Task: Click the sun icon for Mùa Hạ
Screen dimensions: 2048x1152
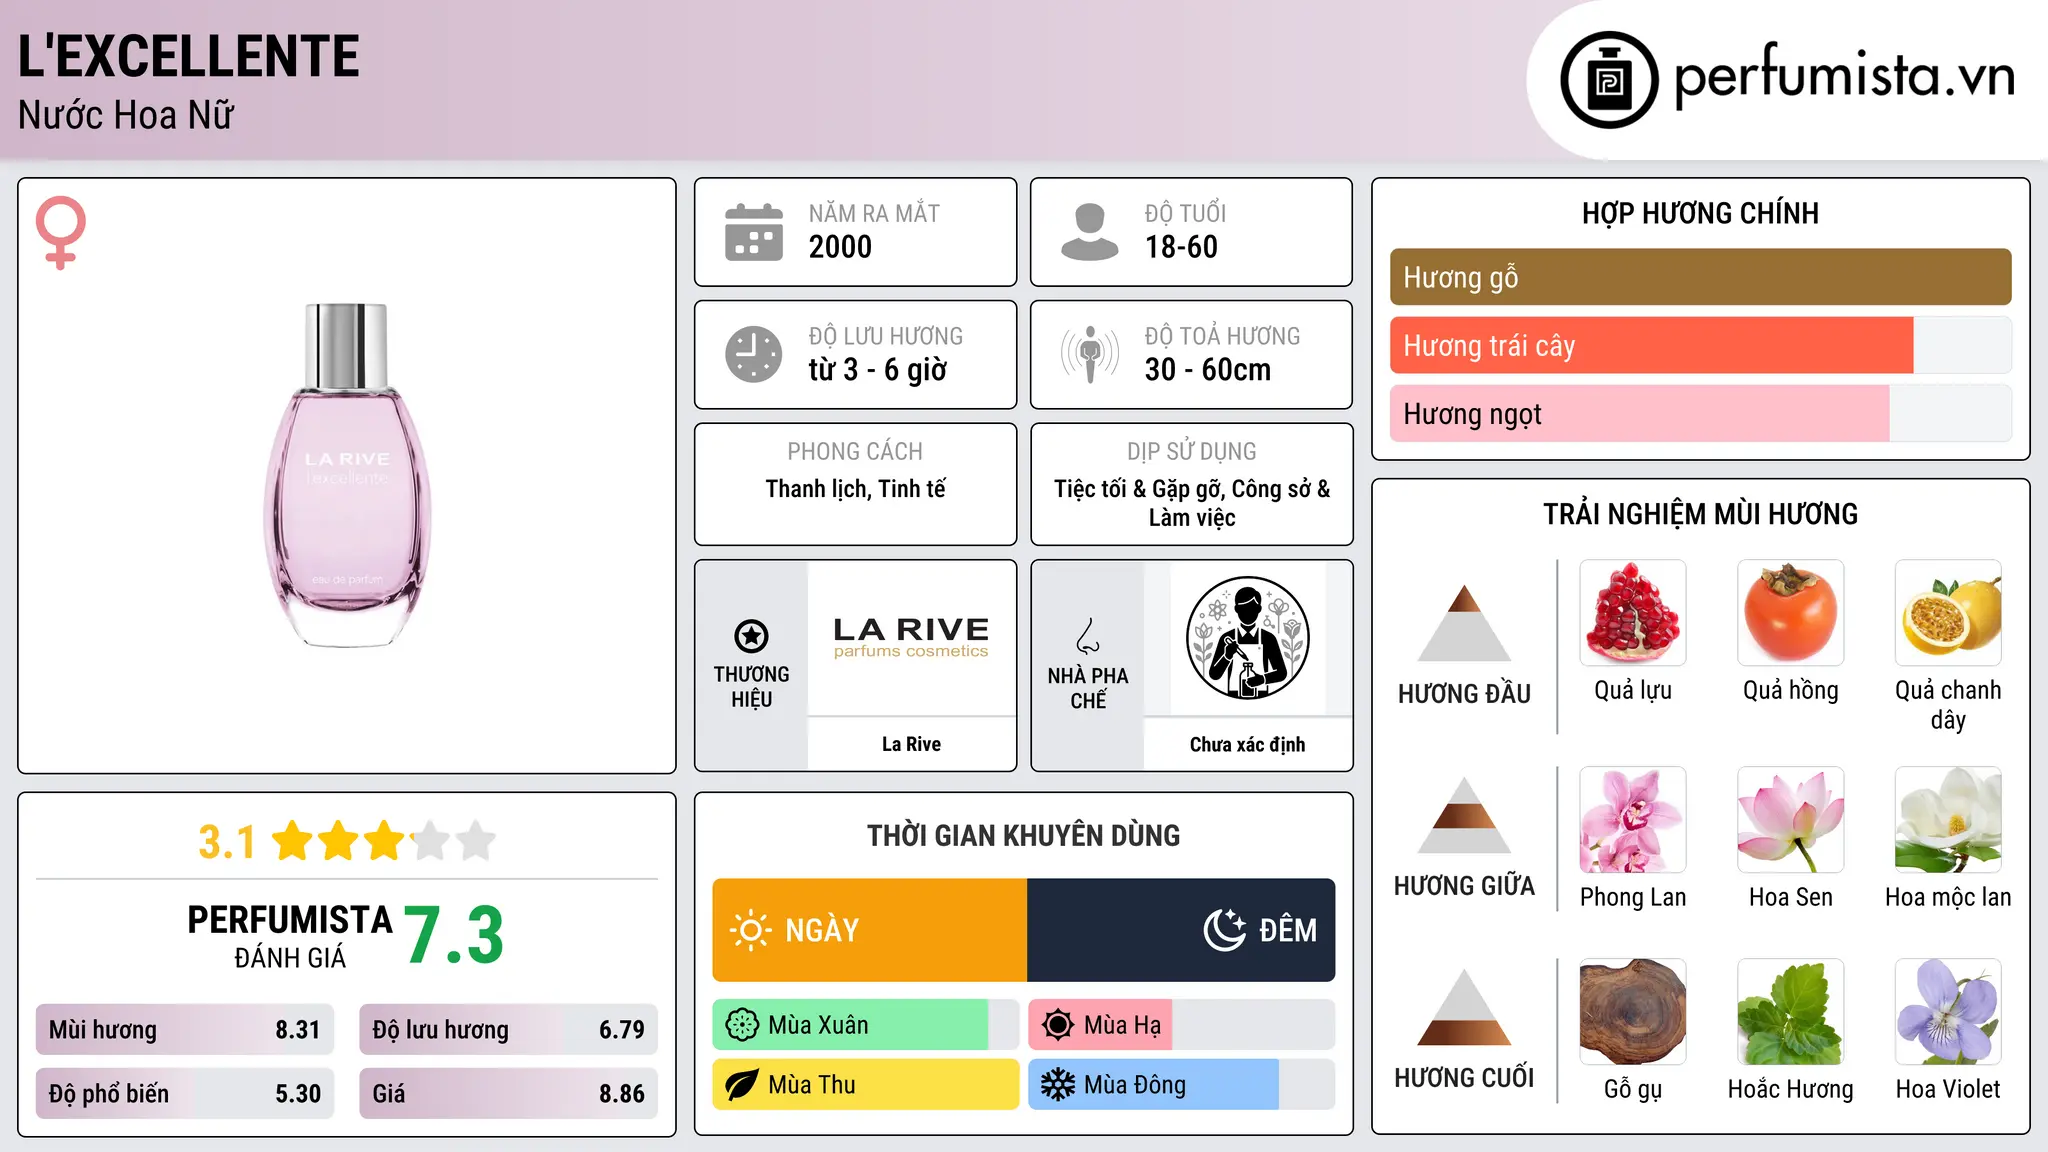Action: coord(1058,1025)
